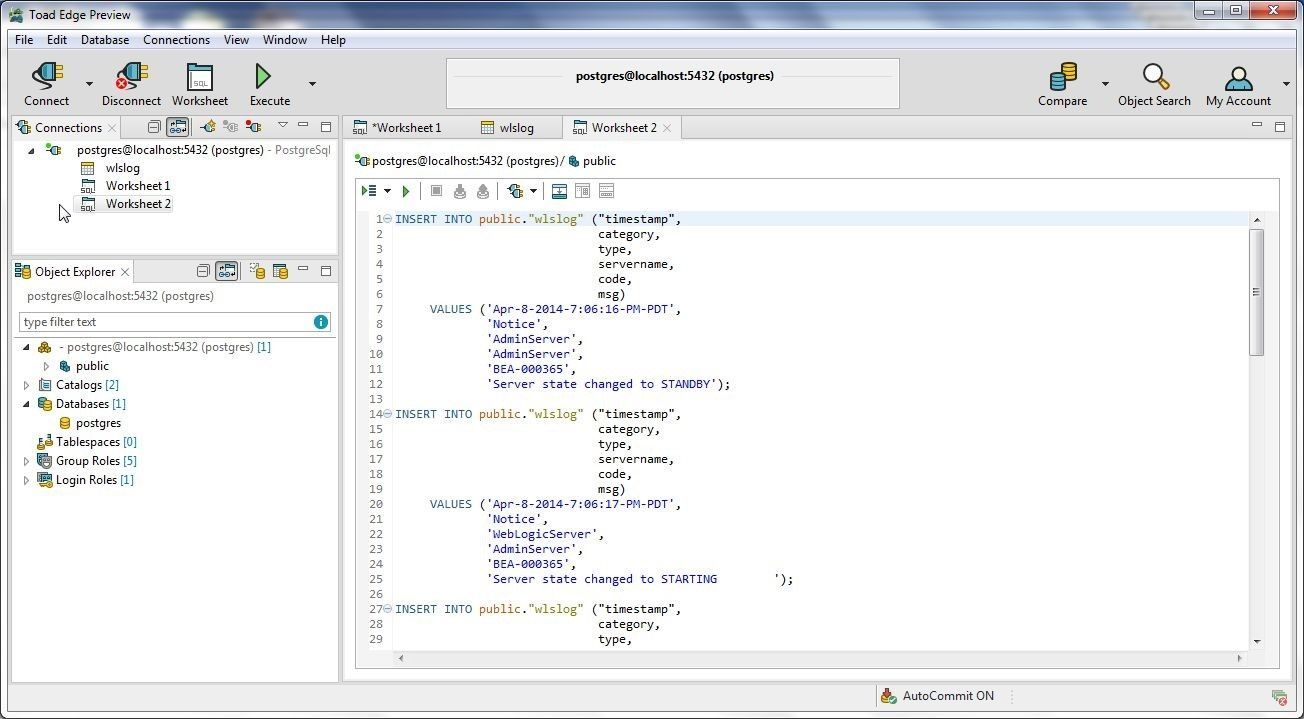Open dropdown arrow next to Connect
Viewport: 1304px width, 719px height.
pyautogui.click(x=89, y=84)
